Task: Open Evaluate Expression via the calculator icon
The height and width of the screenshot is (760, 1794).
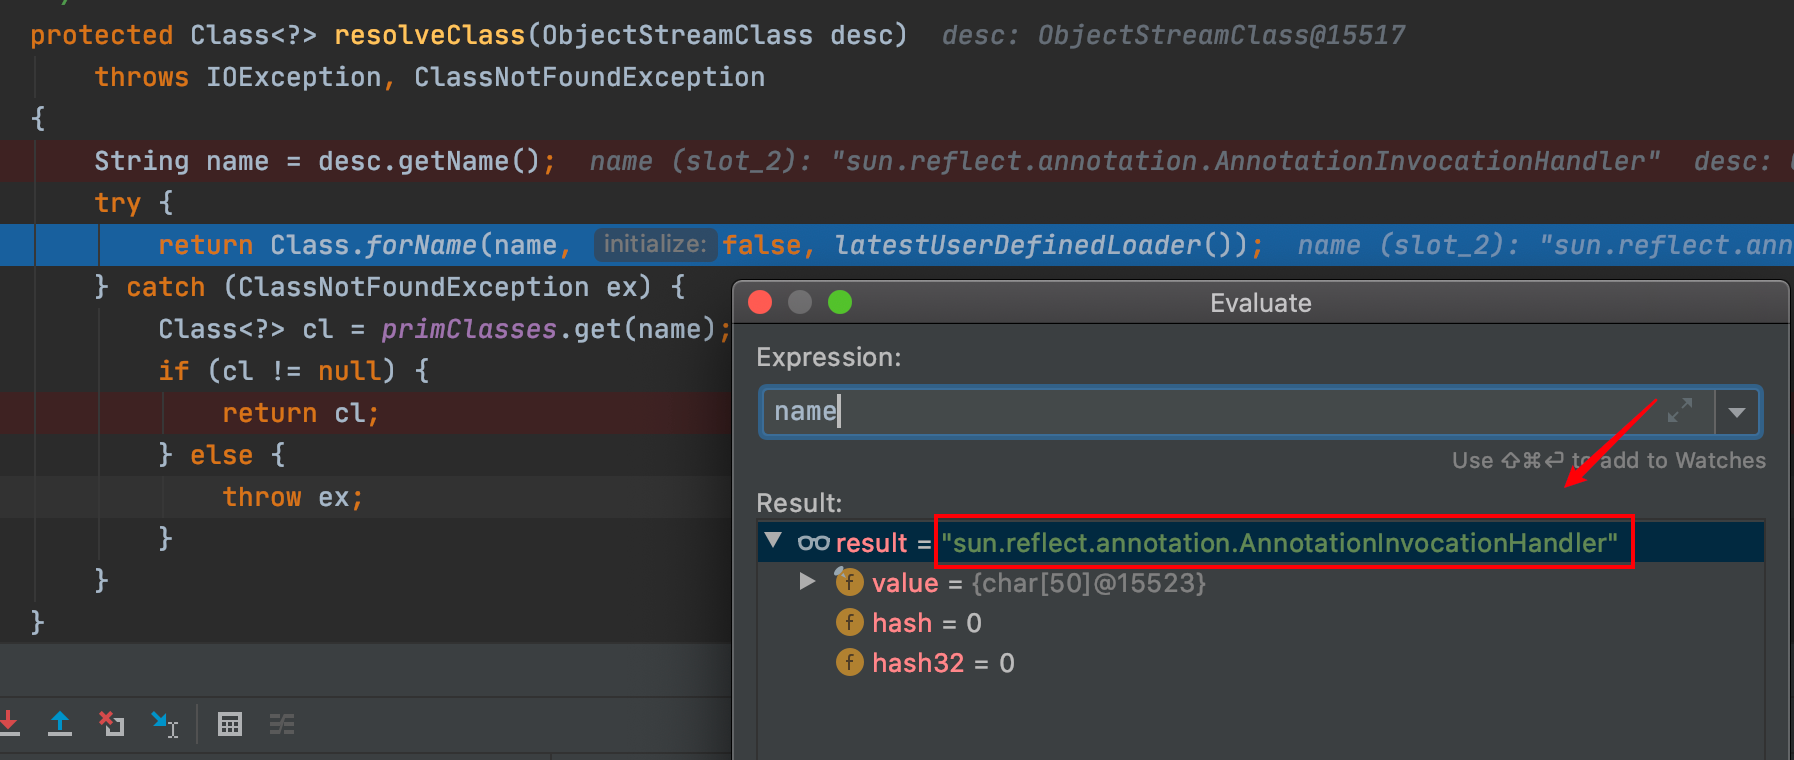Action: tap(230, 724)
